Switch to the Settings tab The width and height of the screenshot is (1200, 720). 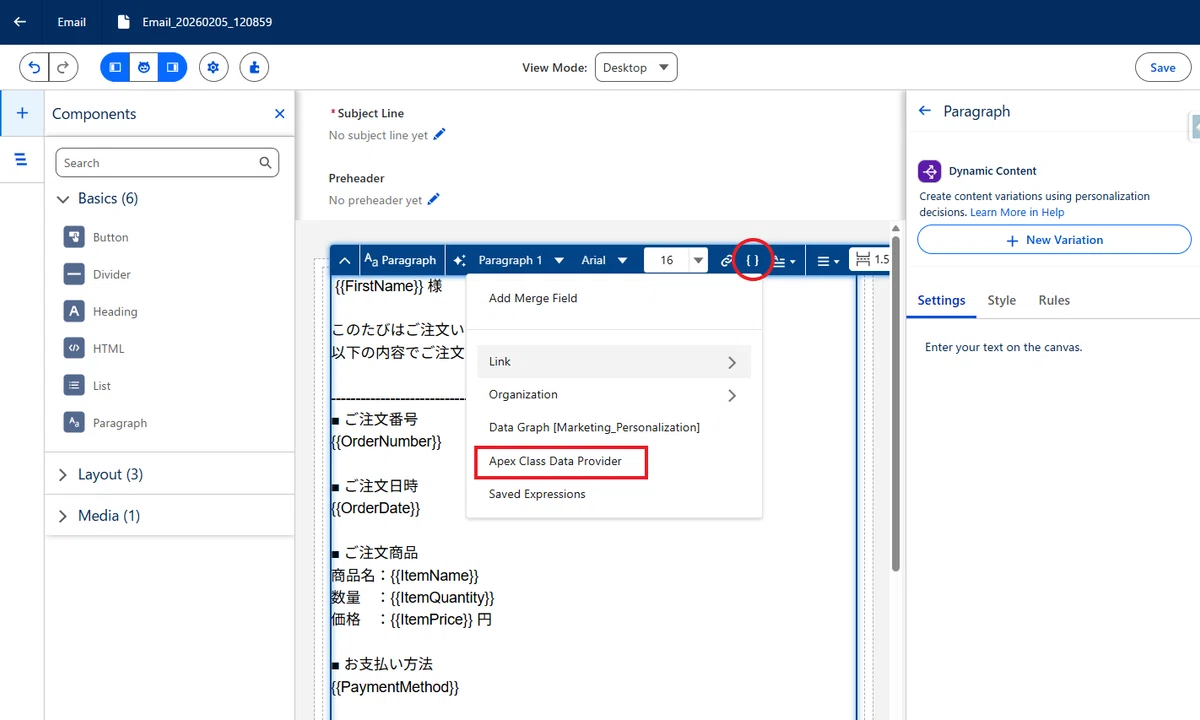tap(941, 301)
